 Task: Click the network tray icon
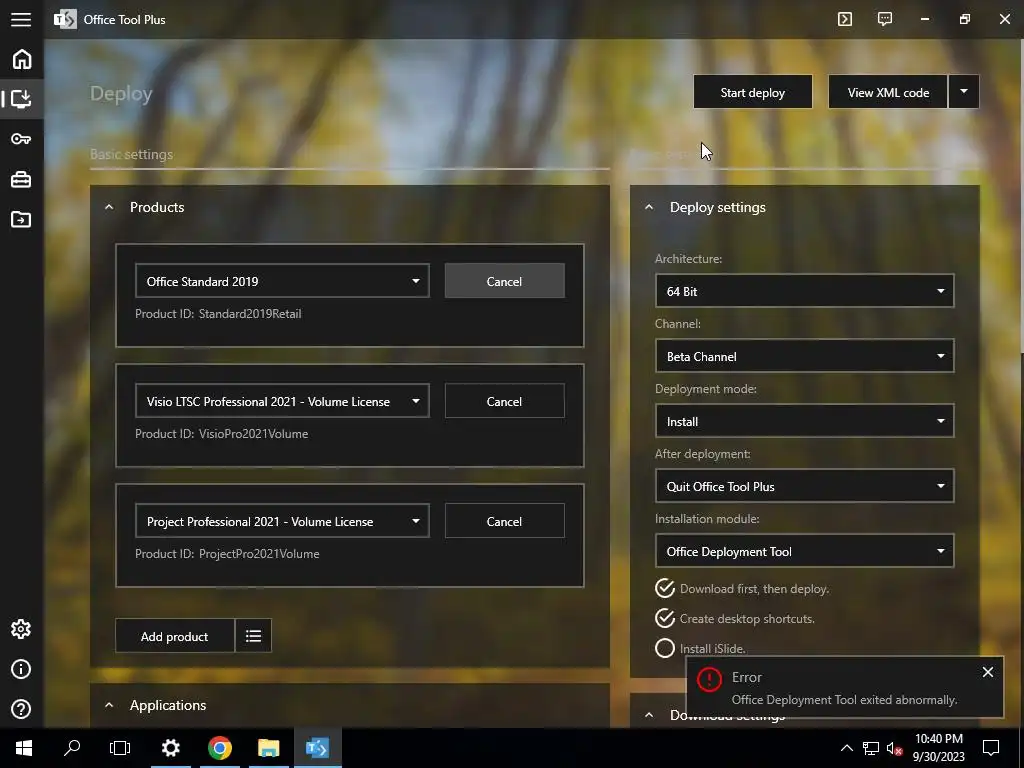[x=871, y=748]
